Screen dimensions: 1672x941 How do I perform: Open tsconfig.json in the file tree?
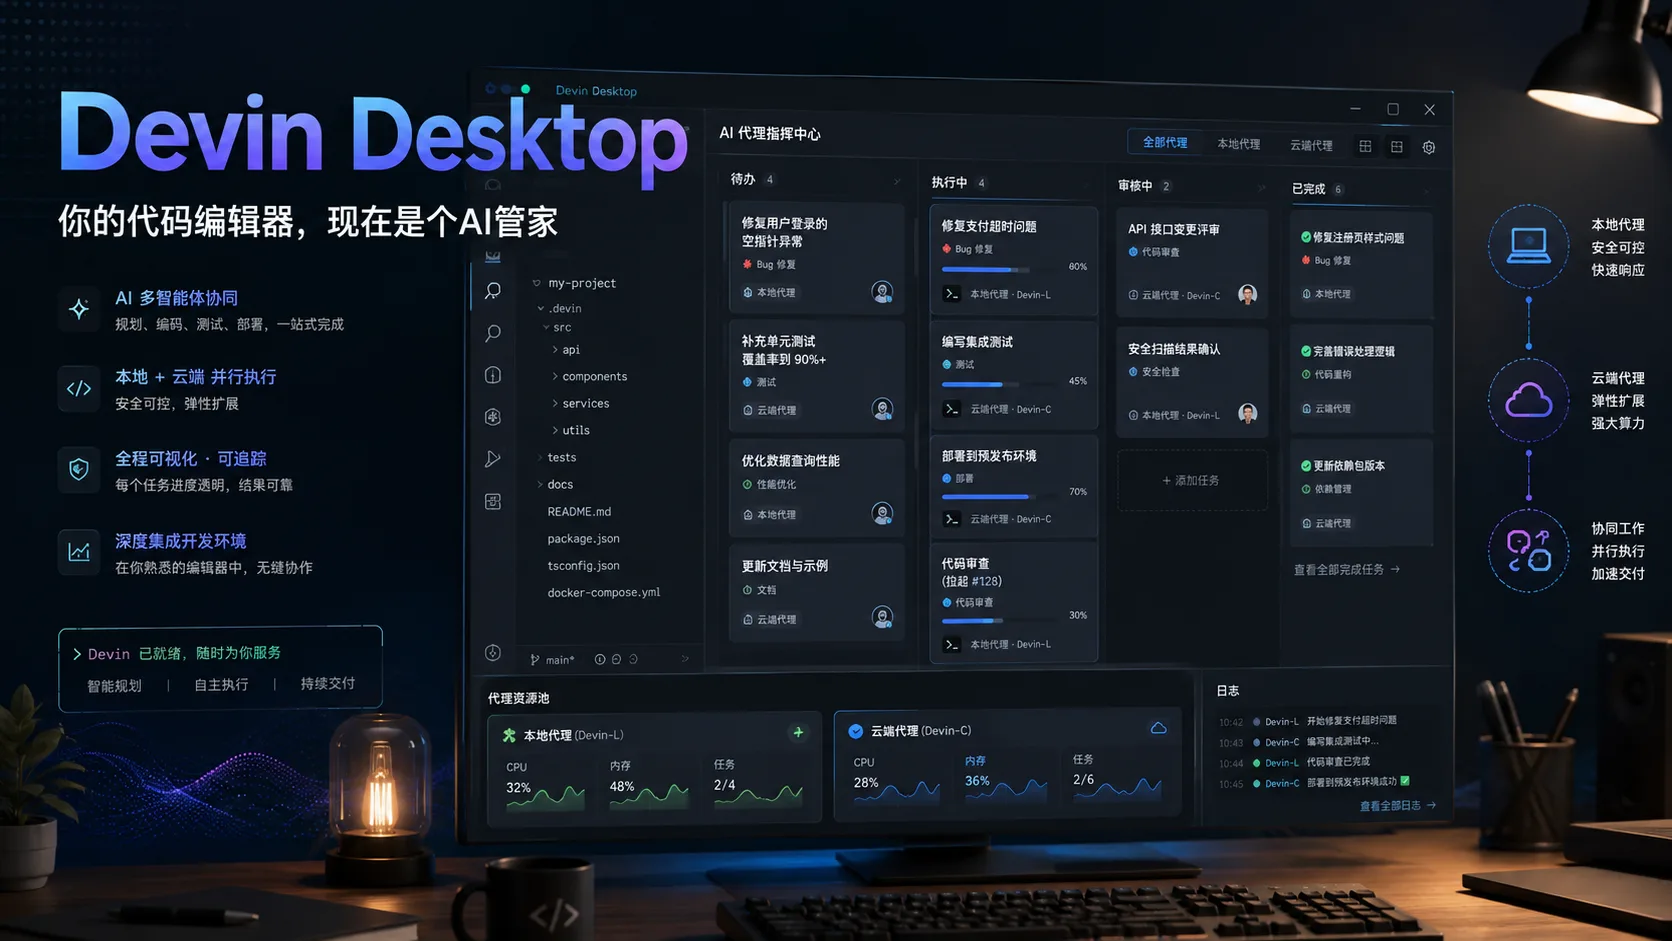583,565
